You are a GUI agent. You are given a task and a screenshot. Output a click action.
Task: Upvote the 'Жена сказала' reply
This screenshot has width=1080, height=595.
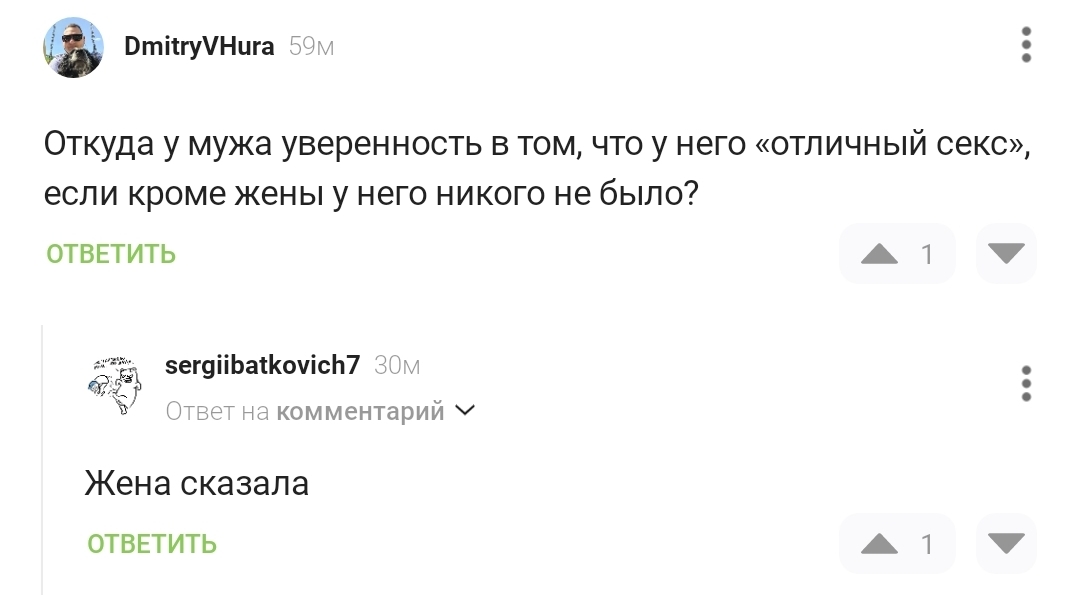880,544
